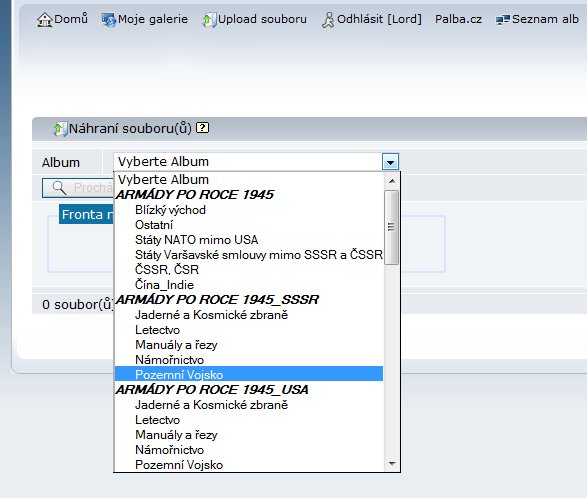Viewport: 587px width, 498px height.
Task: Select ČSSR, ČSR album
Action: (x=249, y=270)
